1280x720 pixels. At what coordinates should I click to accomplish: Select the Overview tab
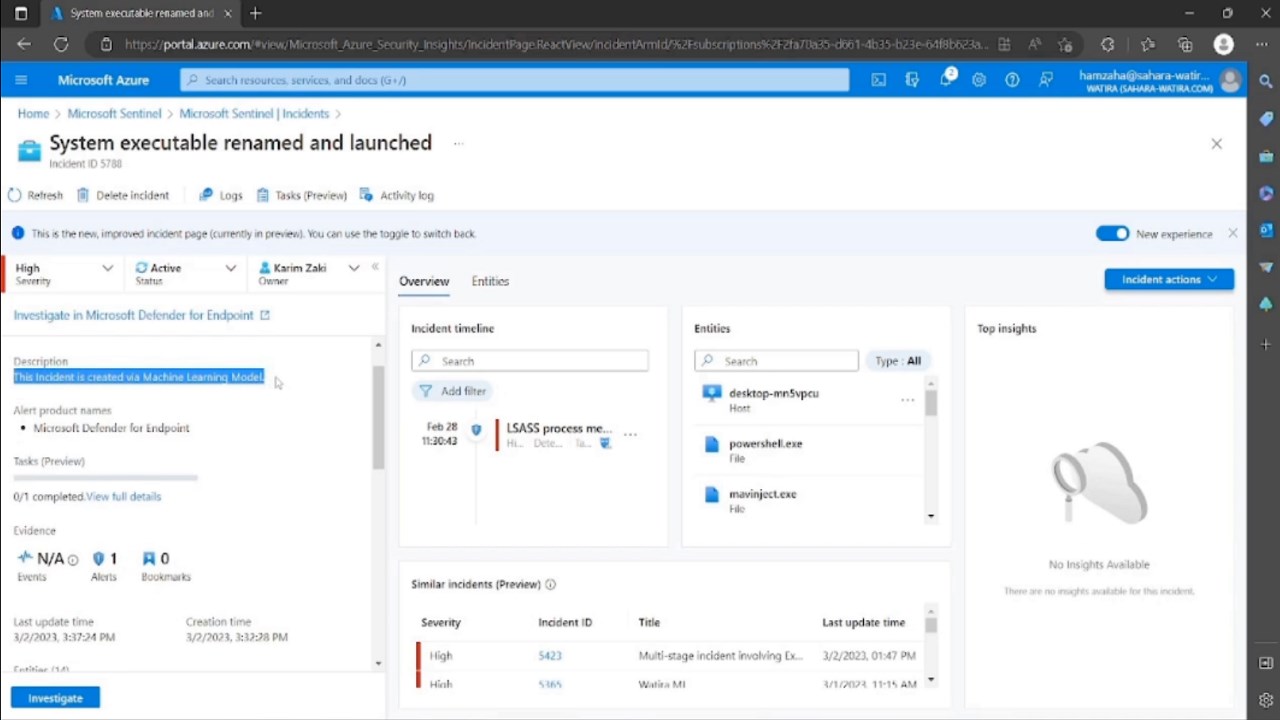coord(424,281)
